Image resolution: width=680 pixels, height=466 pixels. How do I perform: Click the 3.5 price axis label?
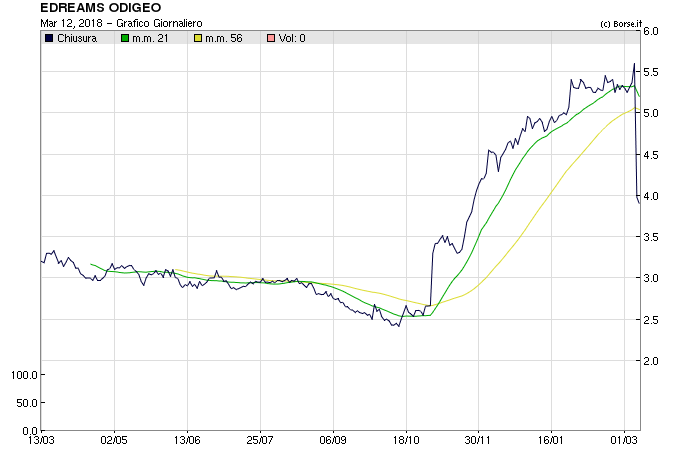[x=651, y=237]
